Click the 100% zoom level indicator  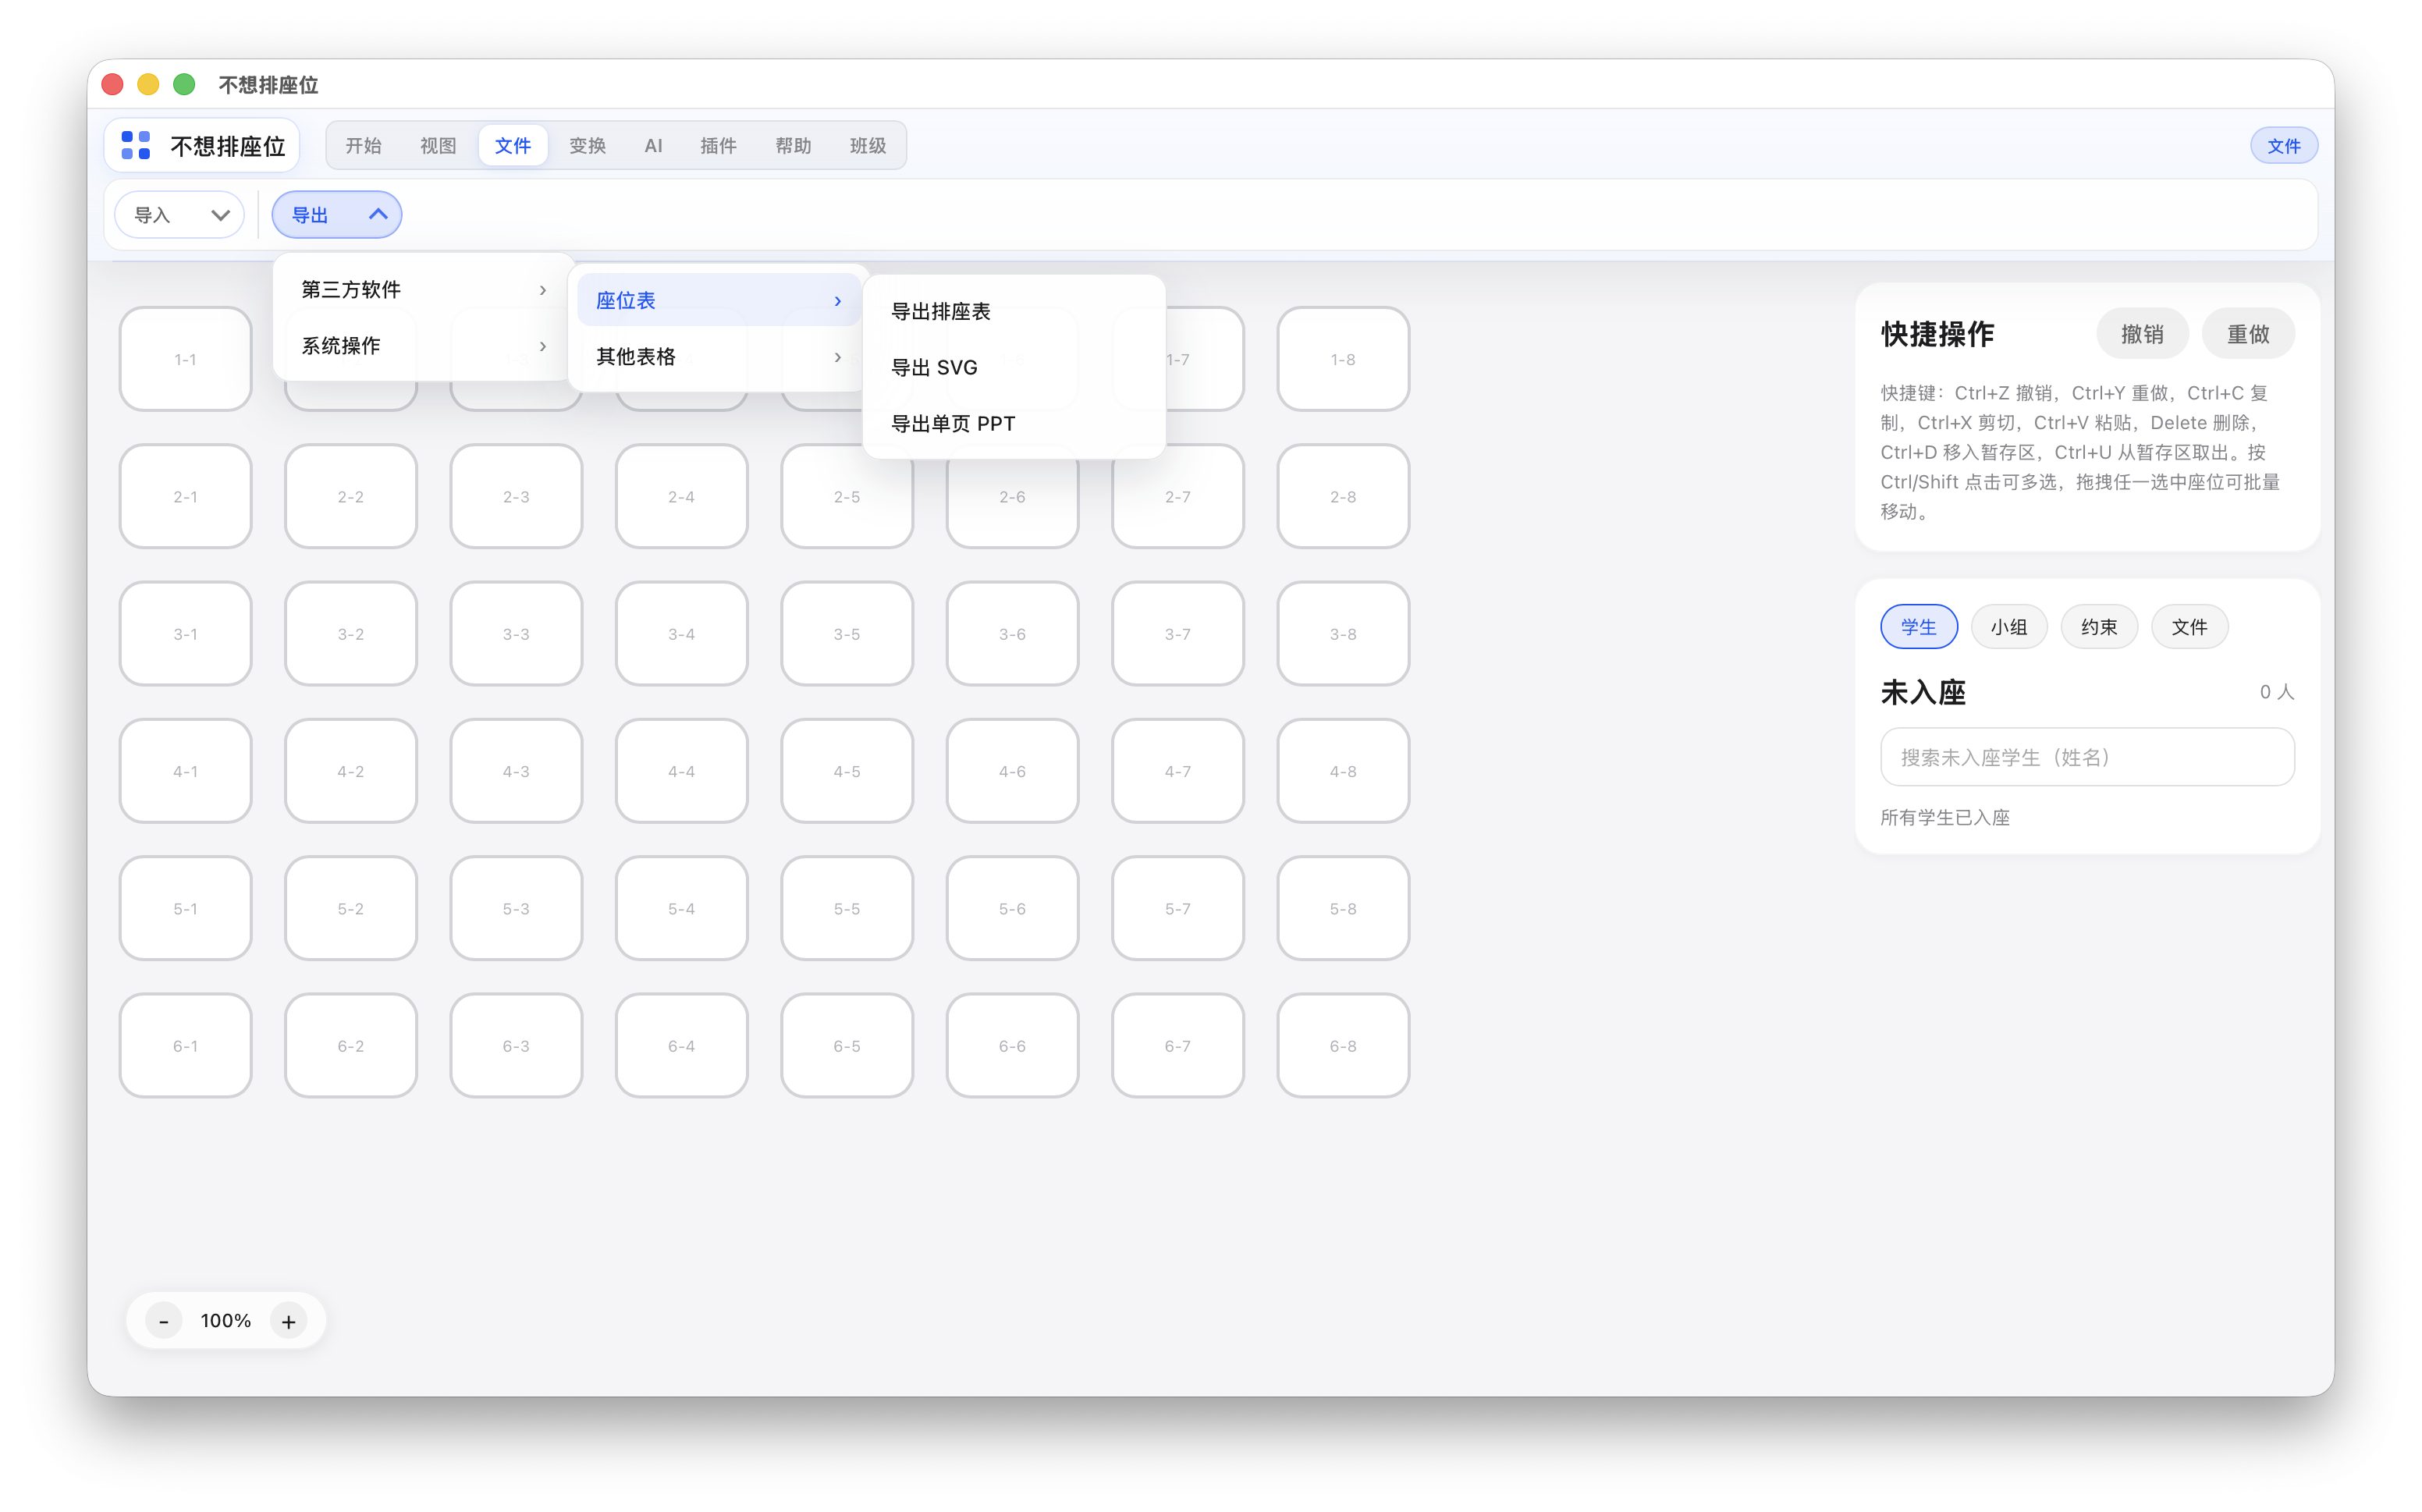click(x=226, y=1321)
